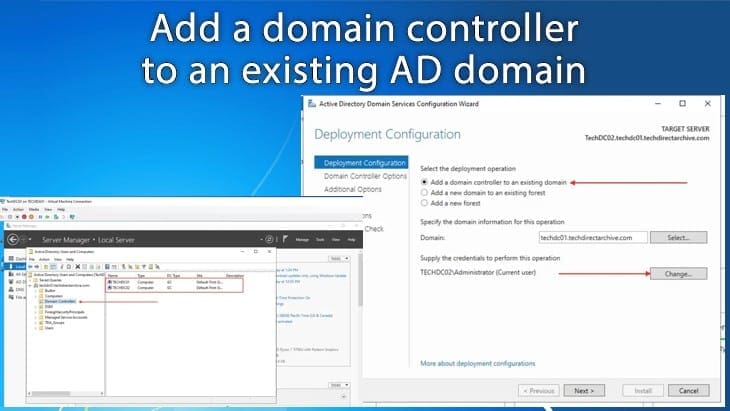Select 'Add a domain controller to an existing domain'

coord(424,182)
